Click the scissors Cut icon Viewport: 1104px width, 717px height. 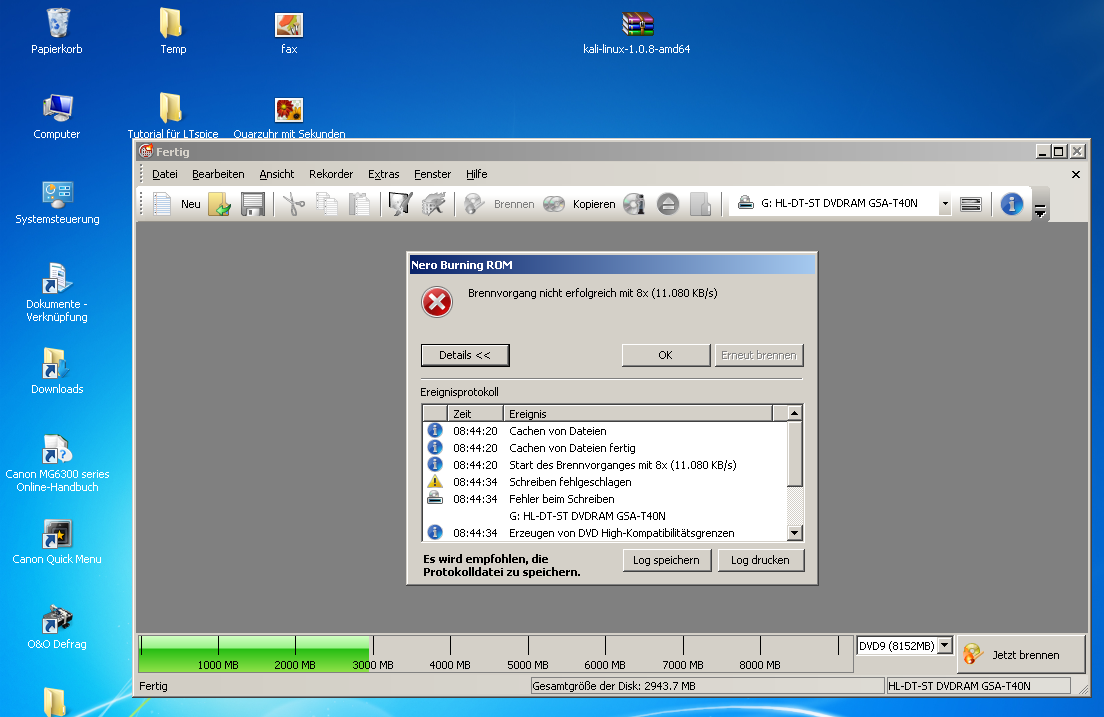(294, 204)
